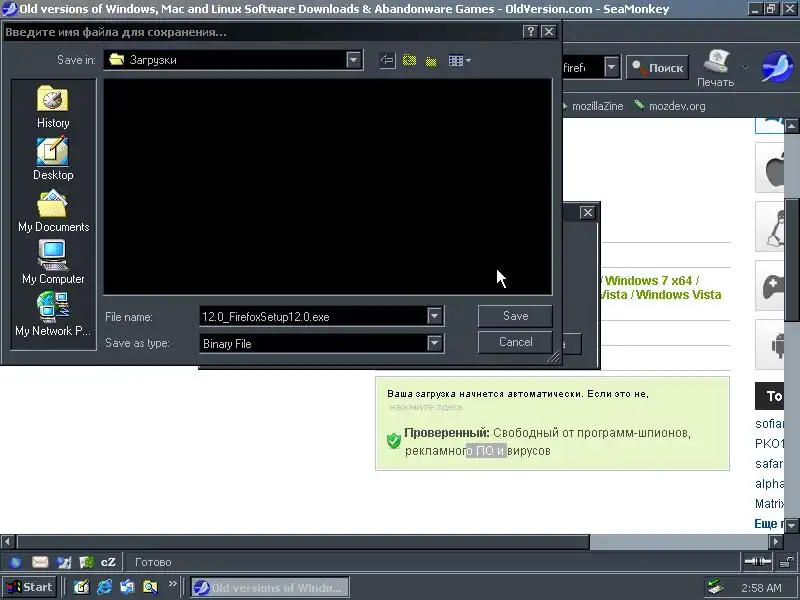Image resolution: width=800 pixels, height=600 pixels.
Task: Select the Old versions of Windows taskbar button
Action: coord(270,587)
